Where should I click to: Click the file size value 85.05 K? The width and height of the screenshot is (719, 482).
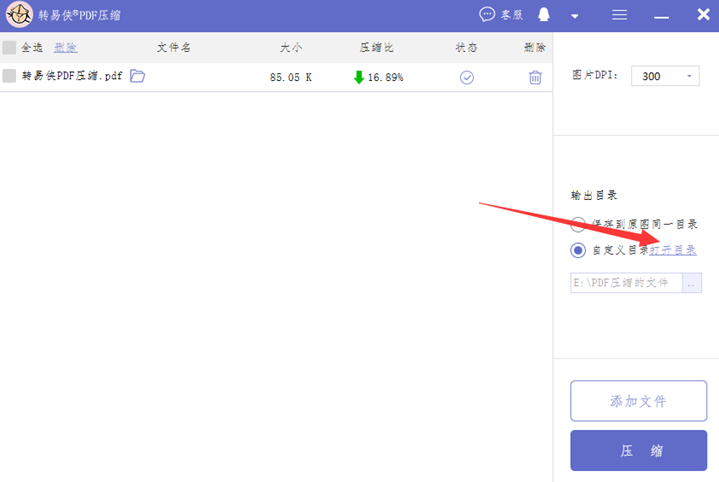click(291, 78)
